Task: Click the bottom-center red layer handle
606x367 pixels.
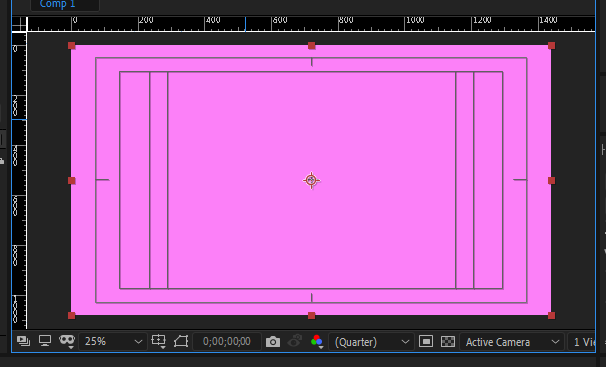Action: tap(312, 316)
